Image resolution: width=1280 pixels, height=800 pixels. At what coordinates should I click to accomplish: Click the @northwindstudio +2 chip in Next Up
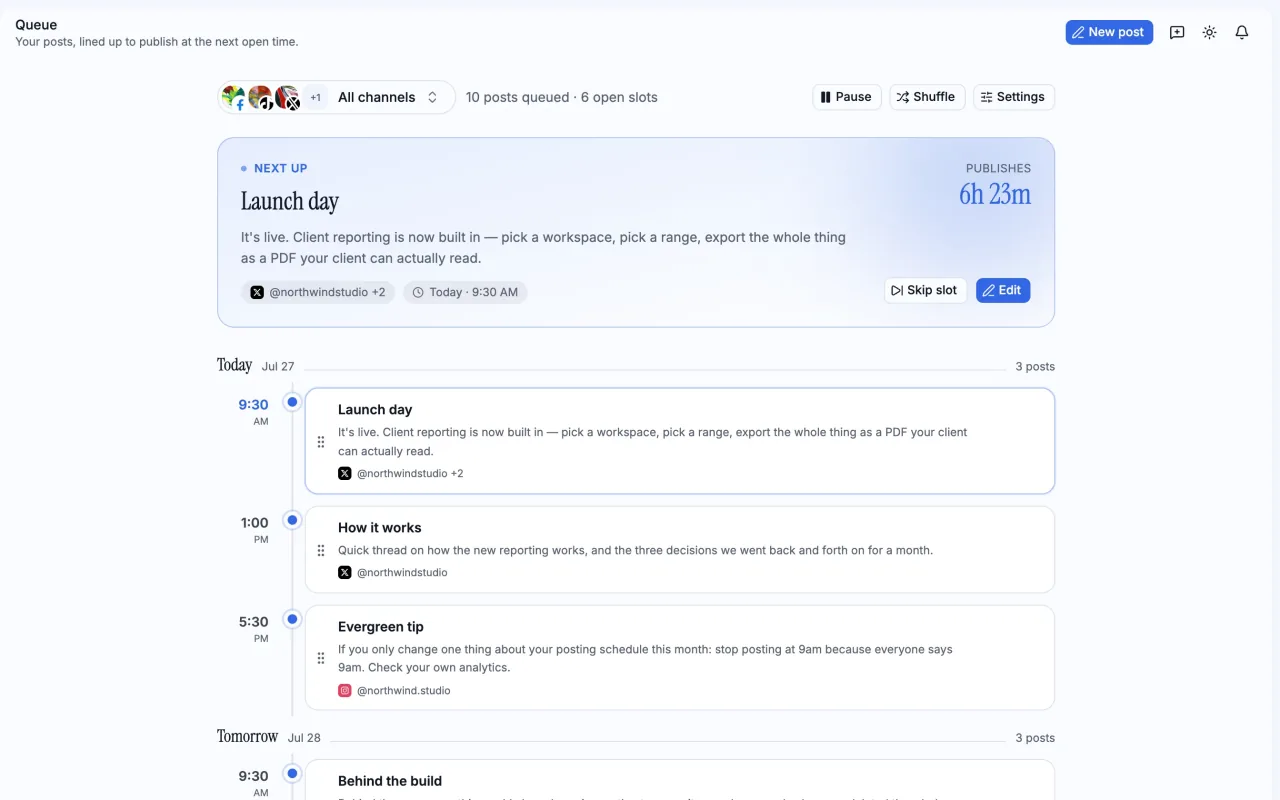pos(318,292)
